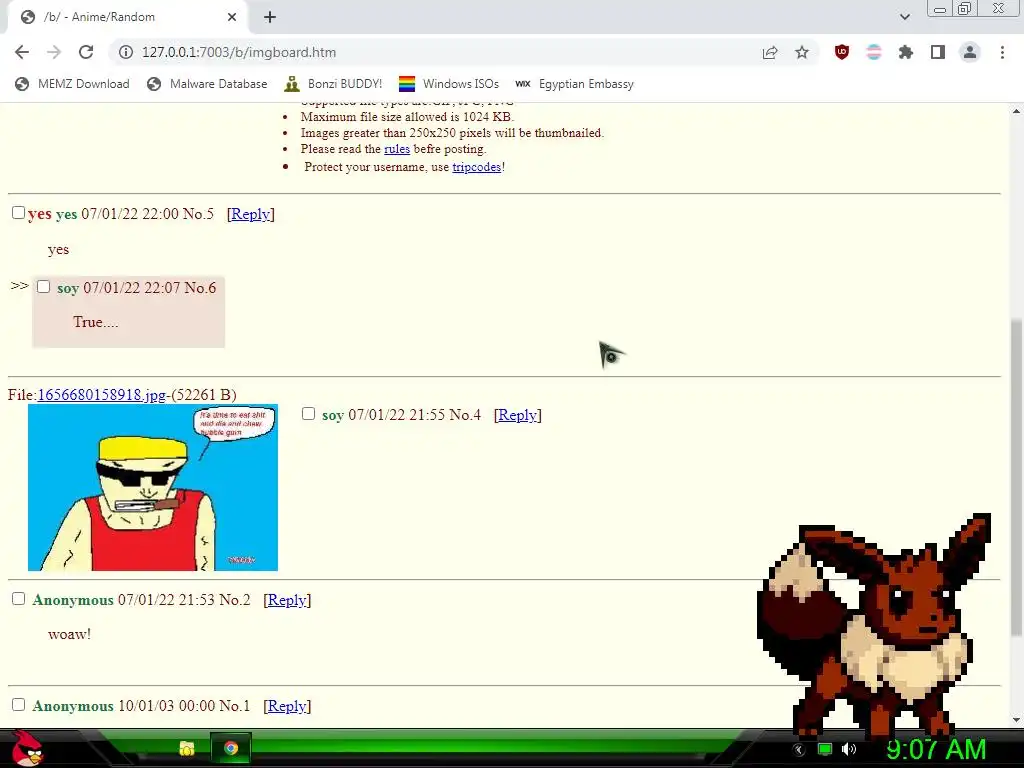Reply to post No.2
The height and width of the screenshot is (768, 1024).
(287, 600)
